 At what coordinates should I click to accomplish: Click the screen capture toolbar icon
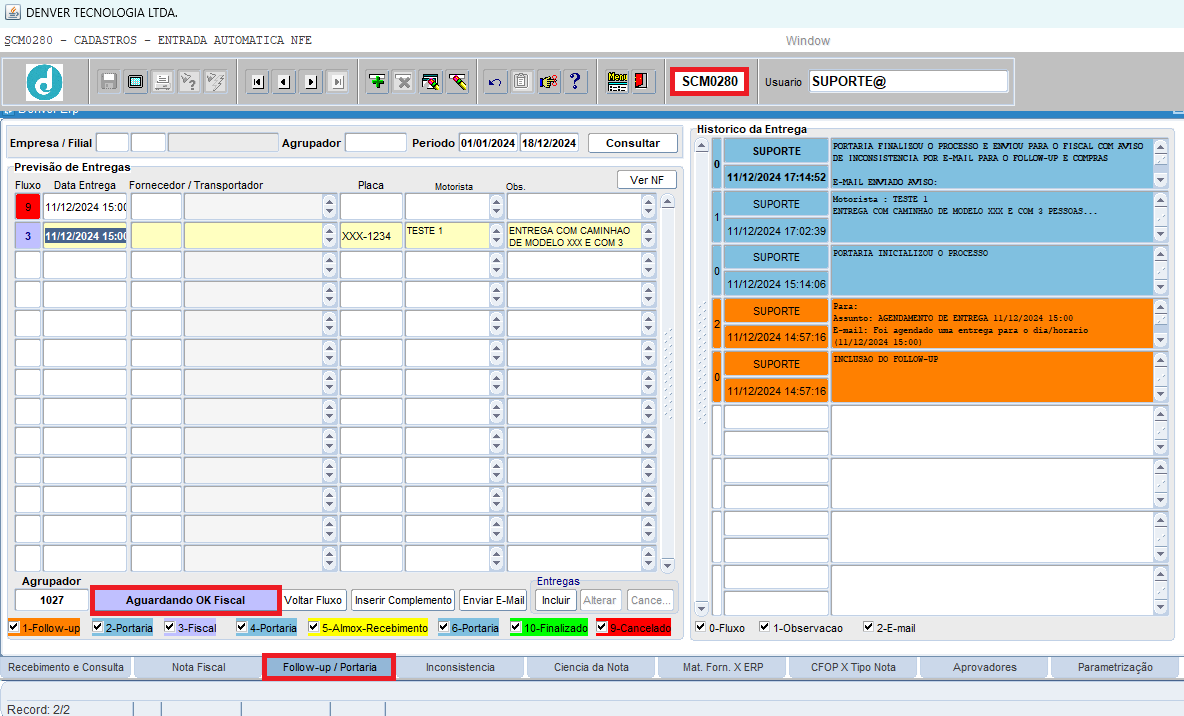click(136, 82)
